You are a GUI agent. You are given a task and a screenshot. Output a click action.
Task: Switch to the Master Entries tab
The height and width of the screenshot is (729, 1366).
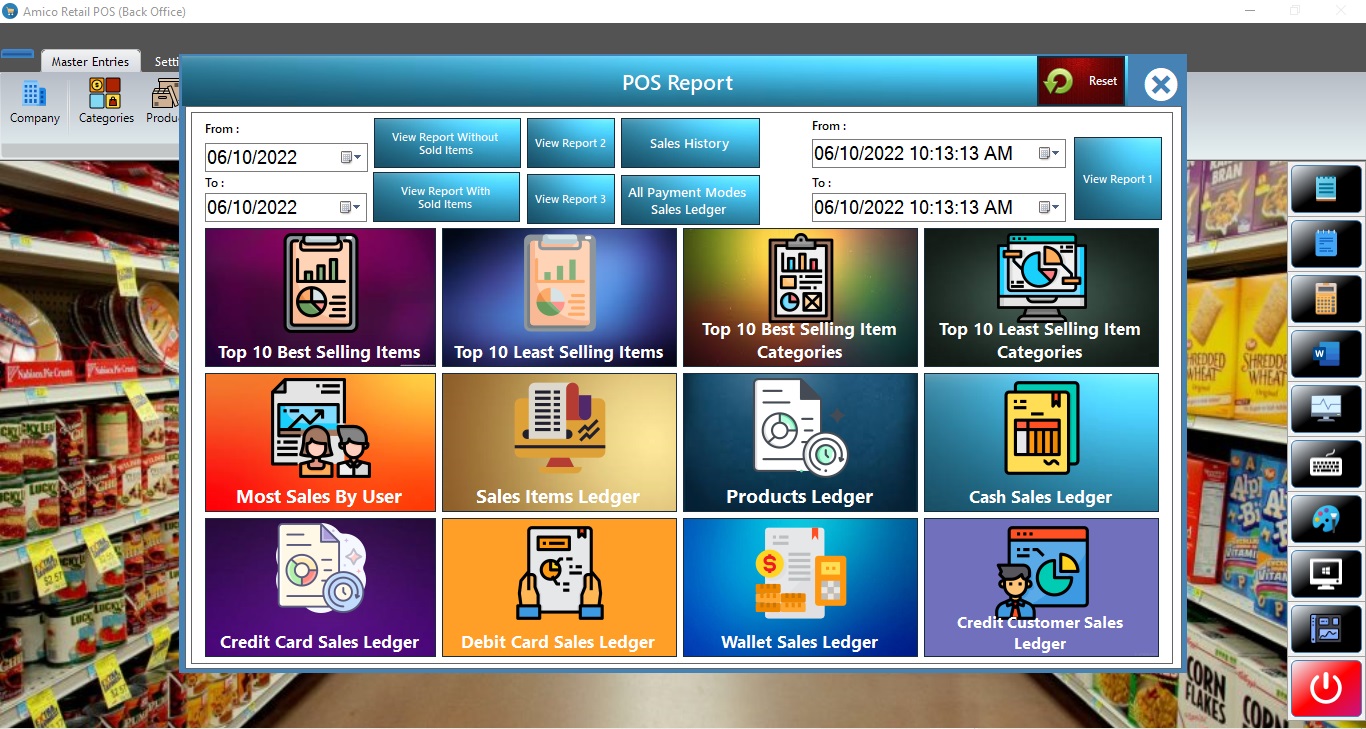(90, 62)
